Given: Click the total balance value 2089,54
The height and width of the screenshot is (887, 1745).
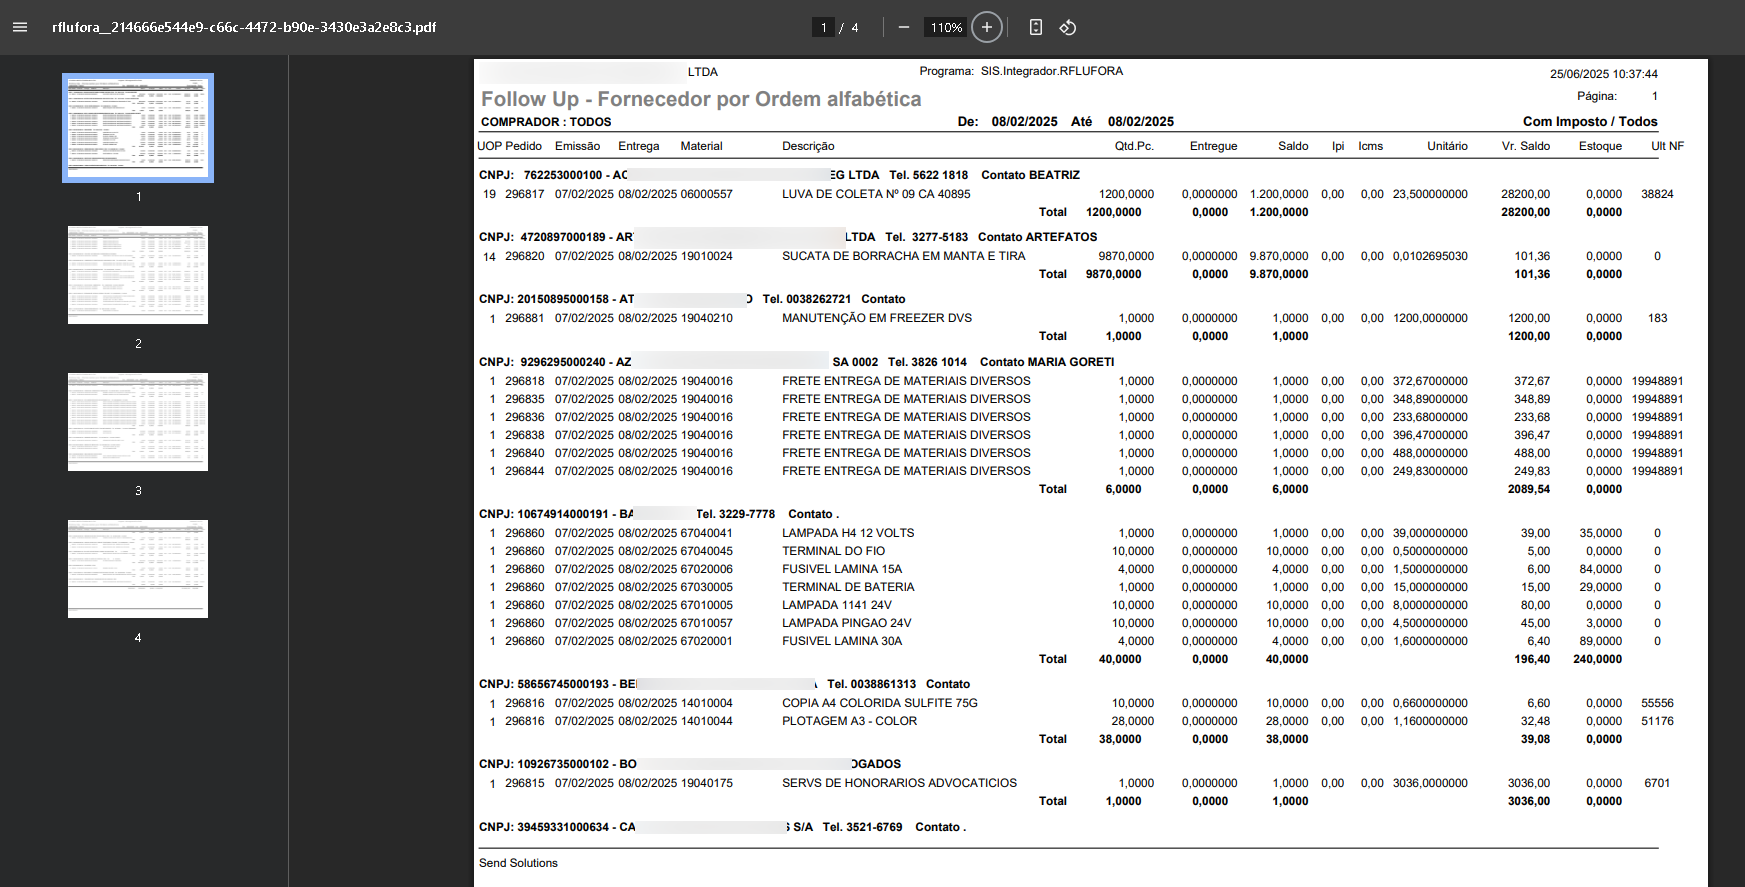Looking at the screenshot, I should tap(1529, 489).
